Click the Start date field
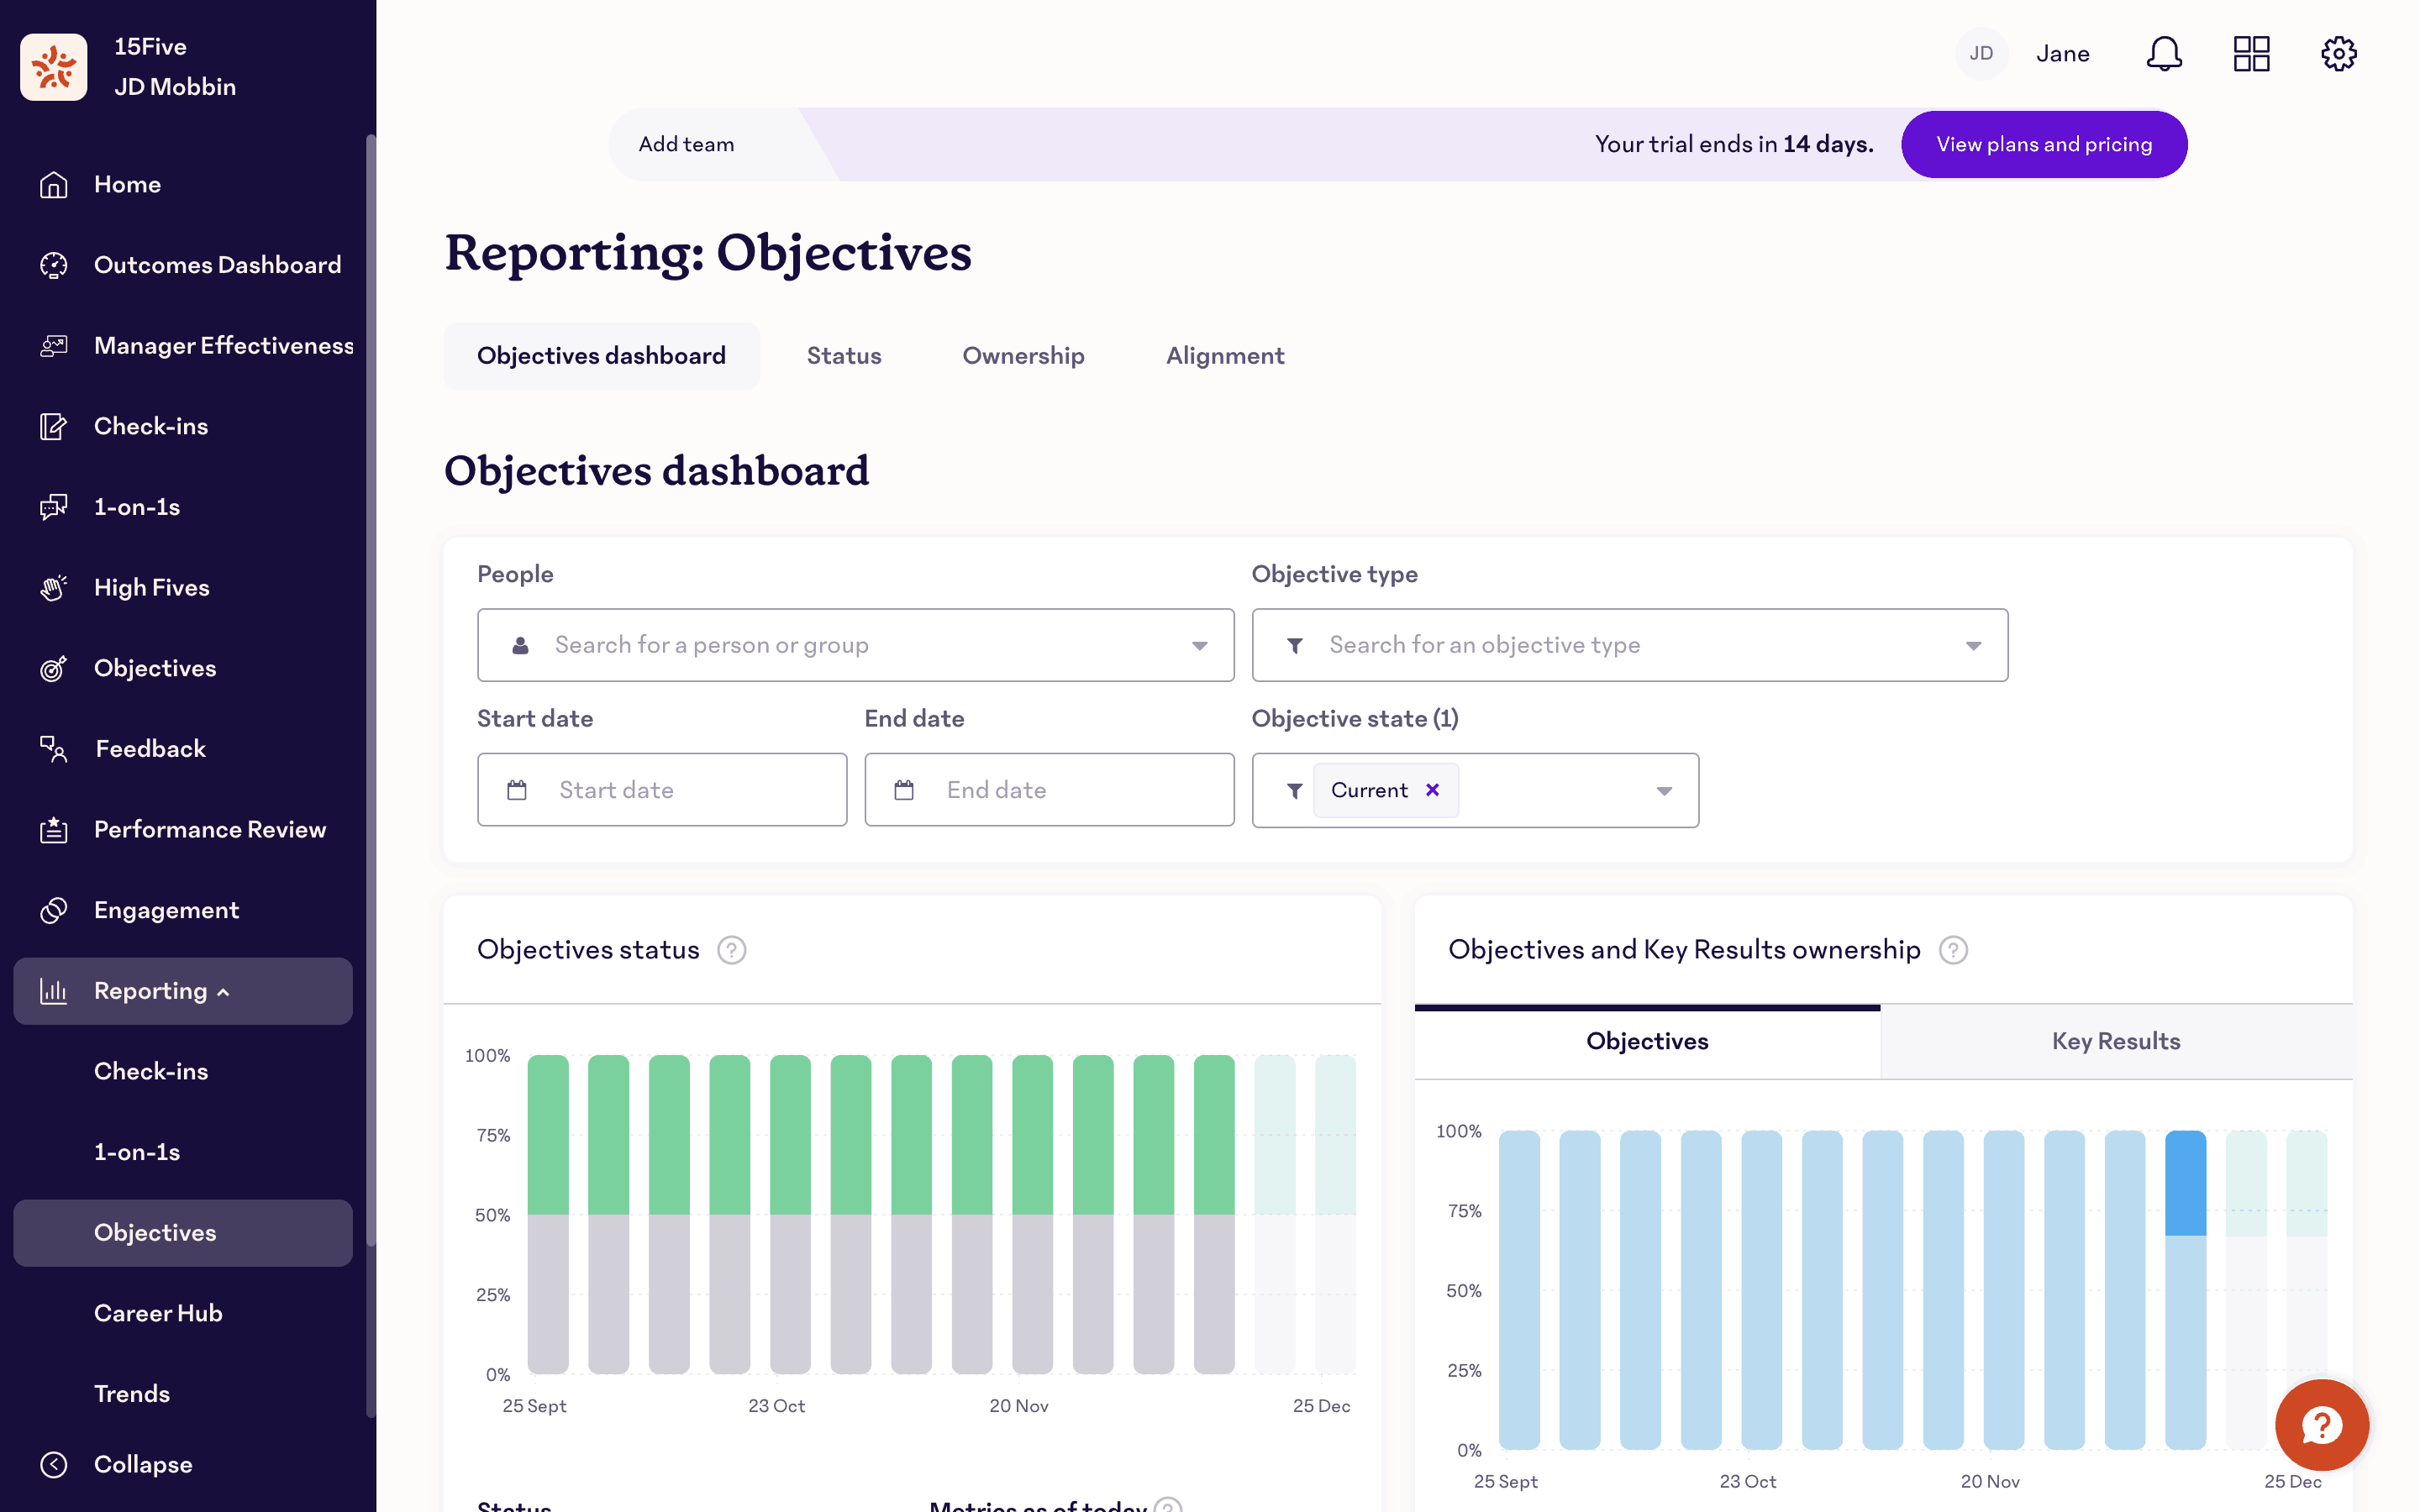This screenshot has width=2420, height=1512. click(x=662, y=790)
